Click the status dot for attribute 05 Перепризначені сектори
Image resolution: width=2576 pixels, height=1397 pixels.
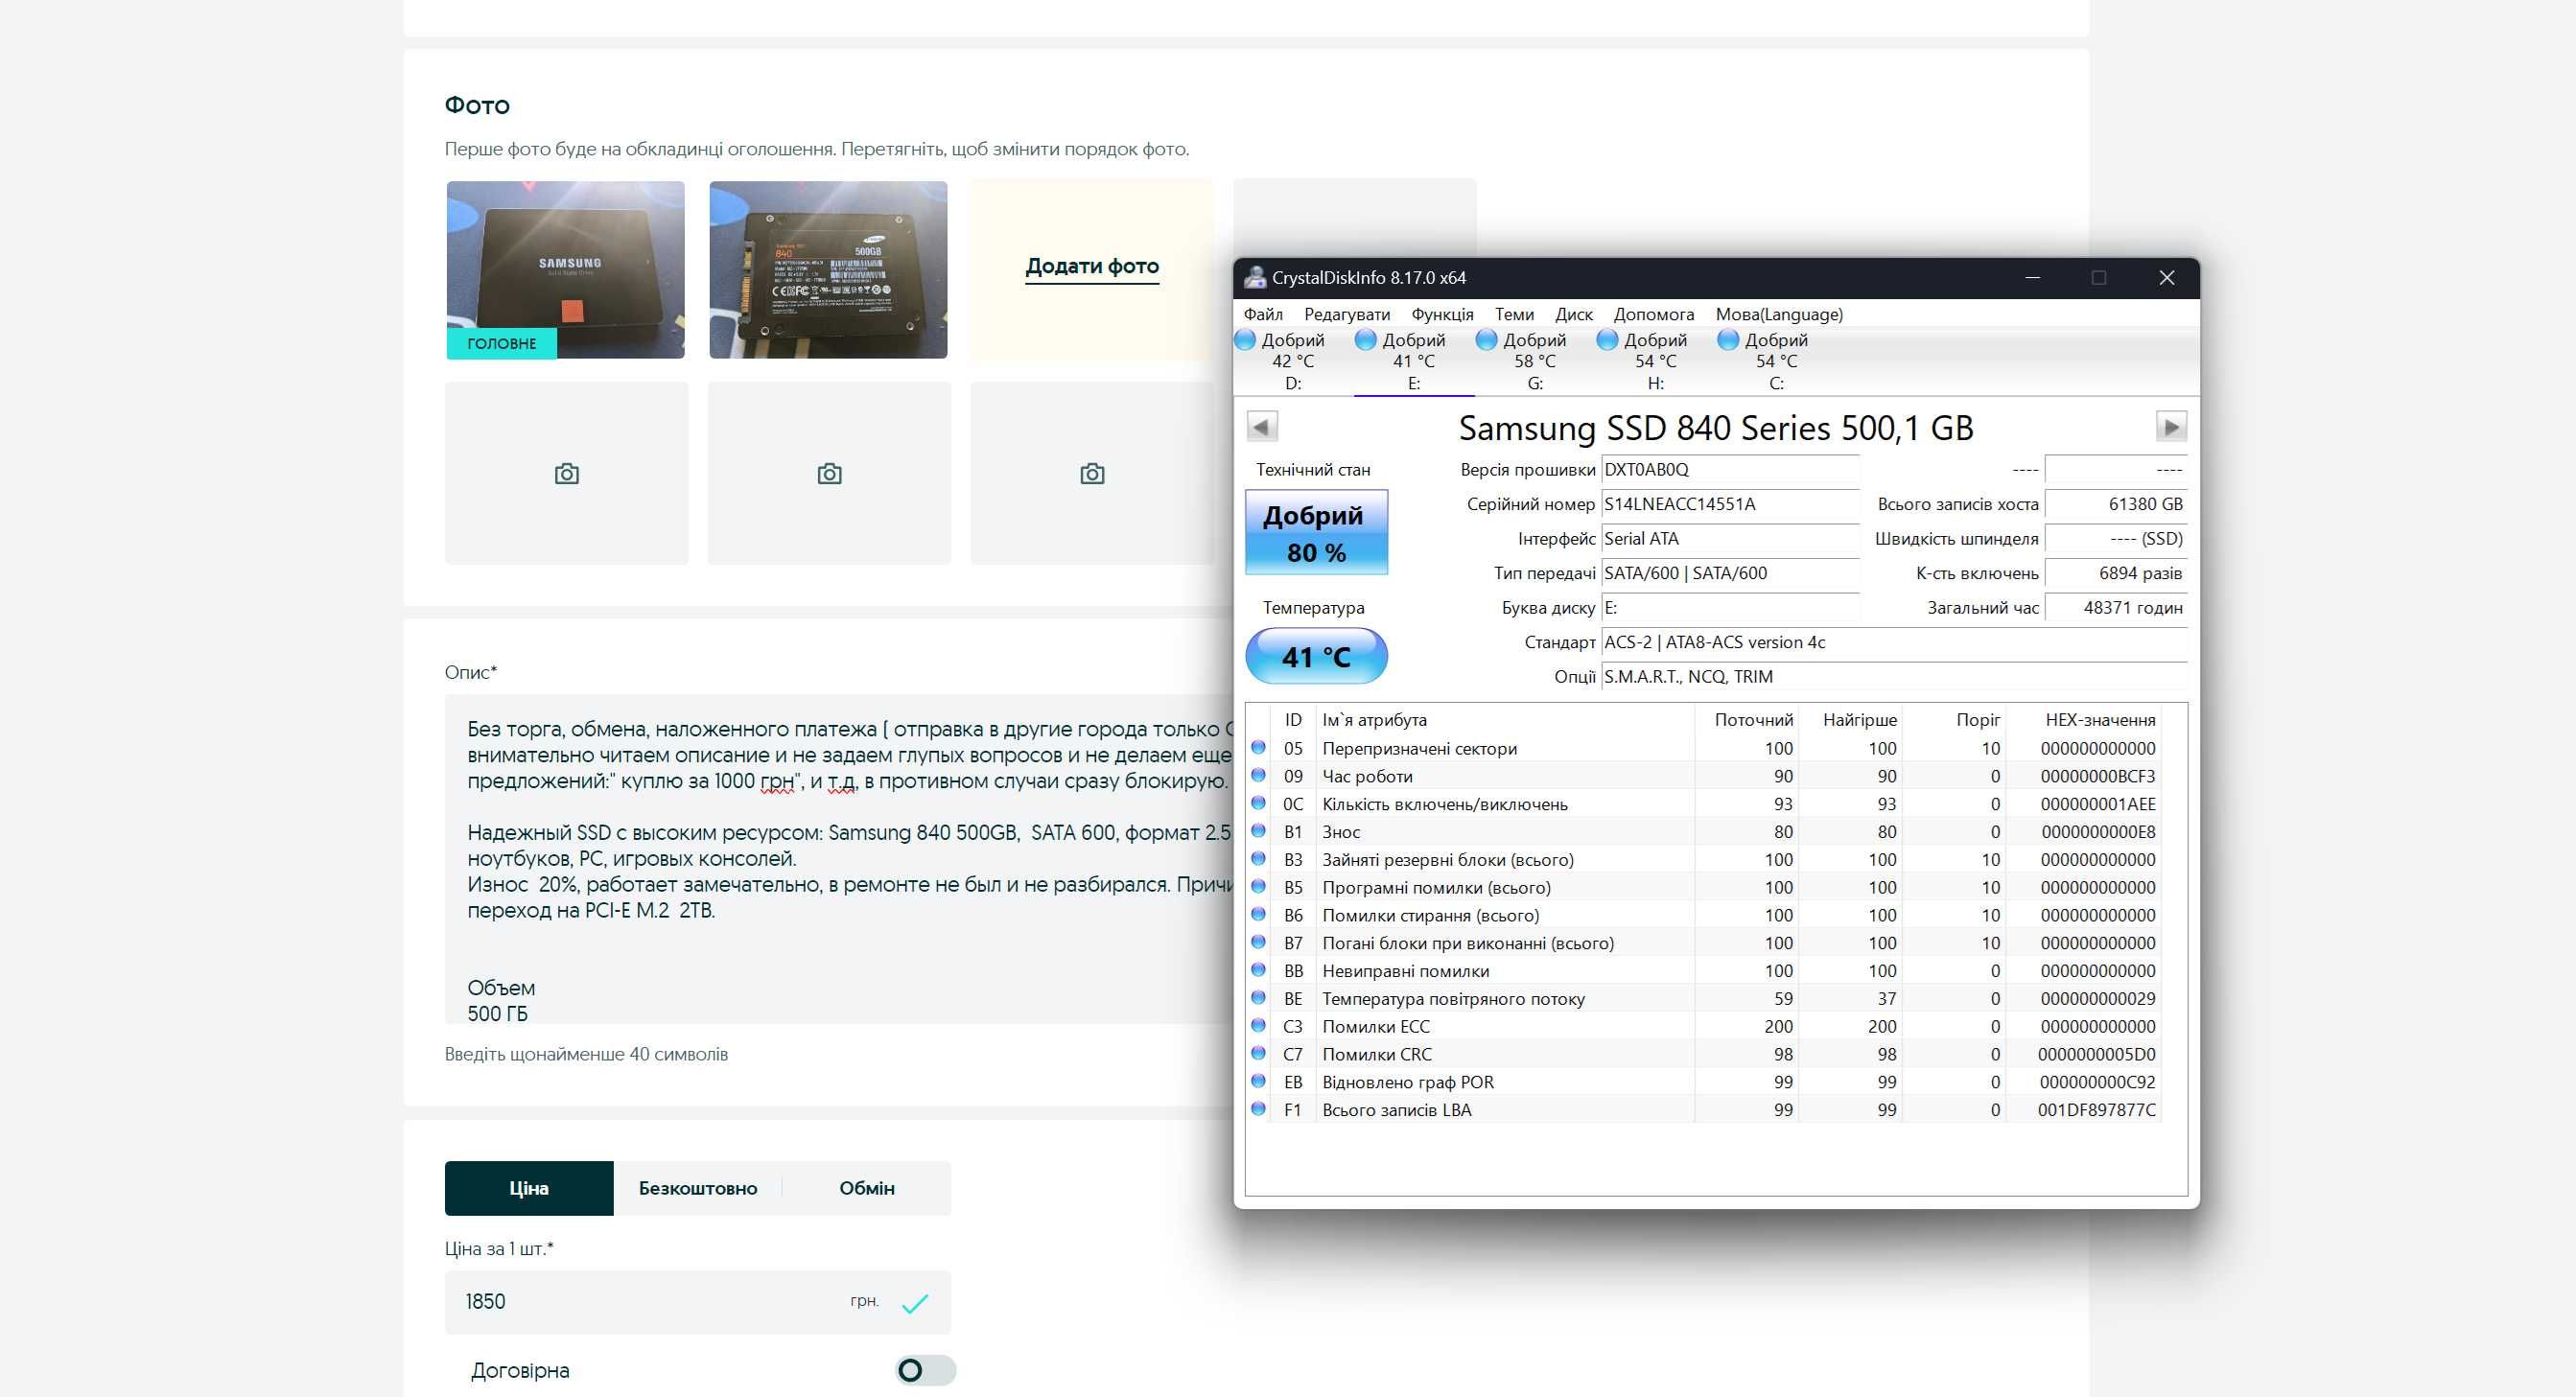pyautogui.click(x=1259, y=748)
